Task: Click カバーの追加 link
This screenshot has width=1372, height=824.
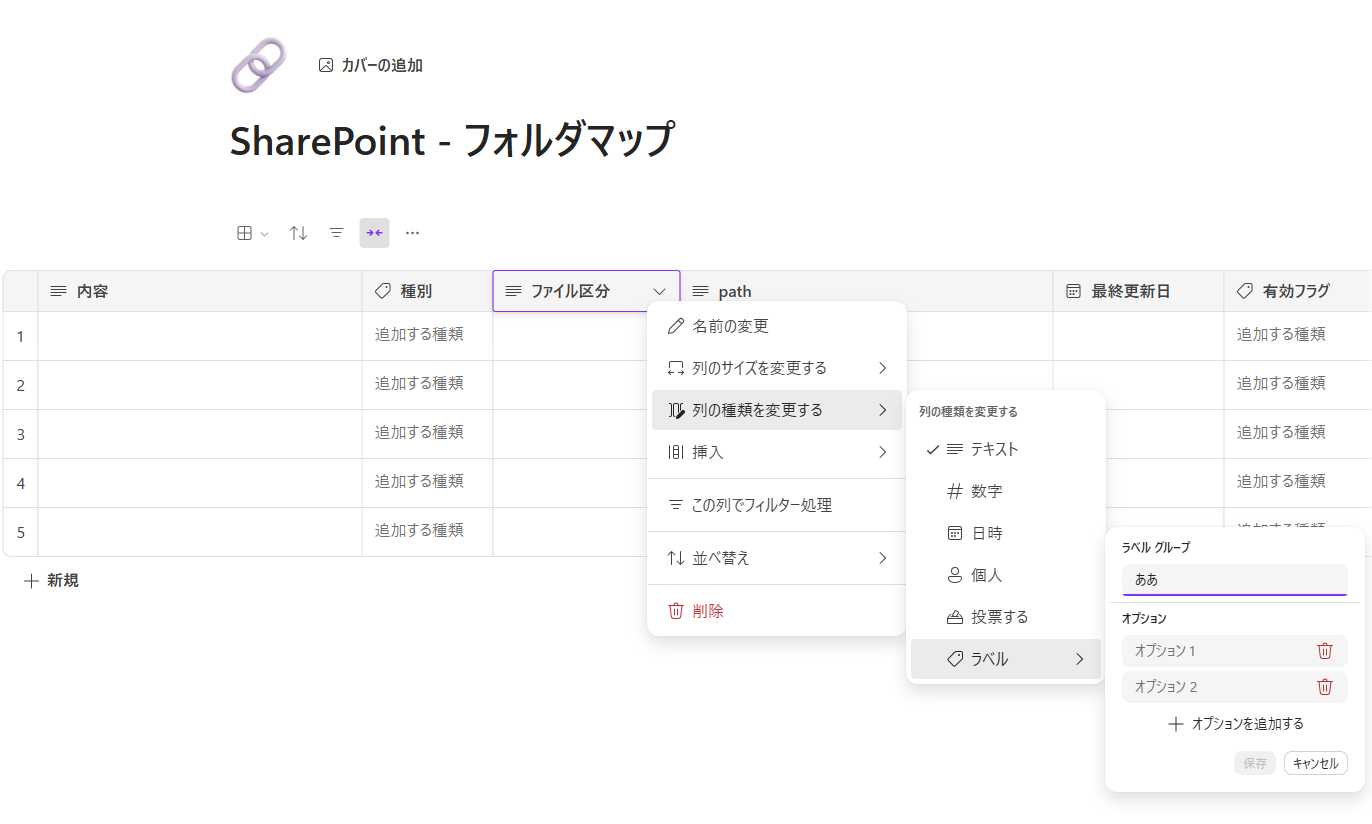Action: click(x=382, y=65)
